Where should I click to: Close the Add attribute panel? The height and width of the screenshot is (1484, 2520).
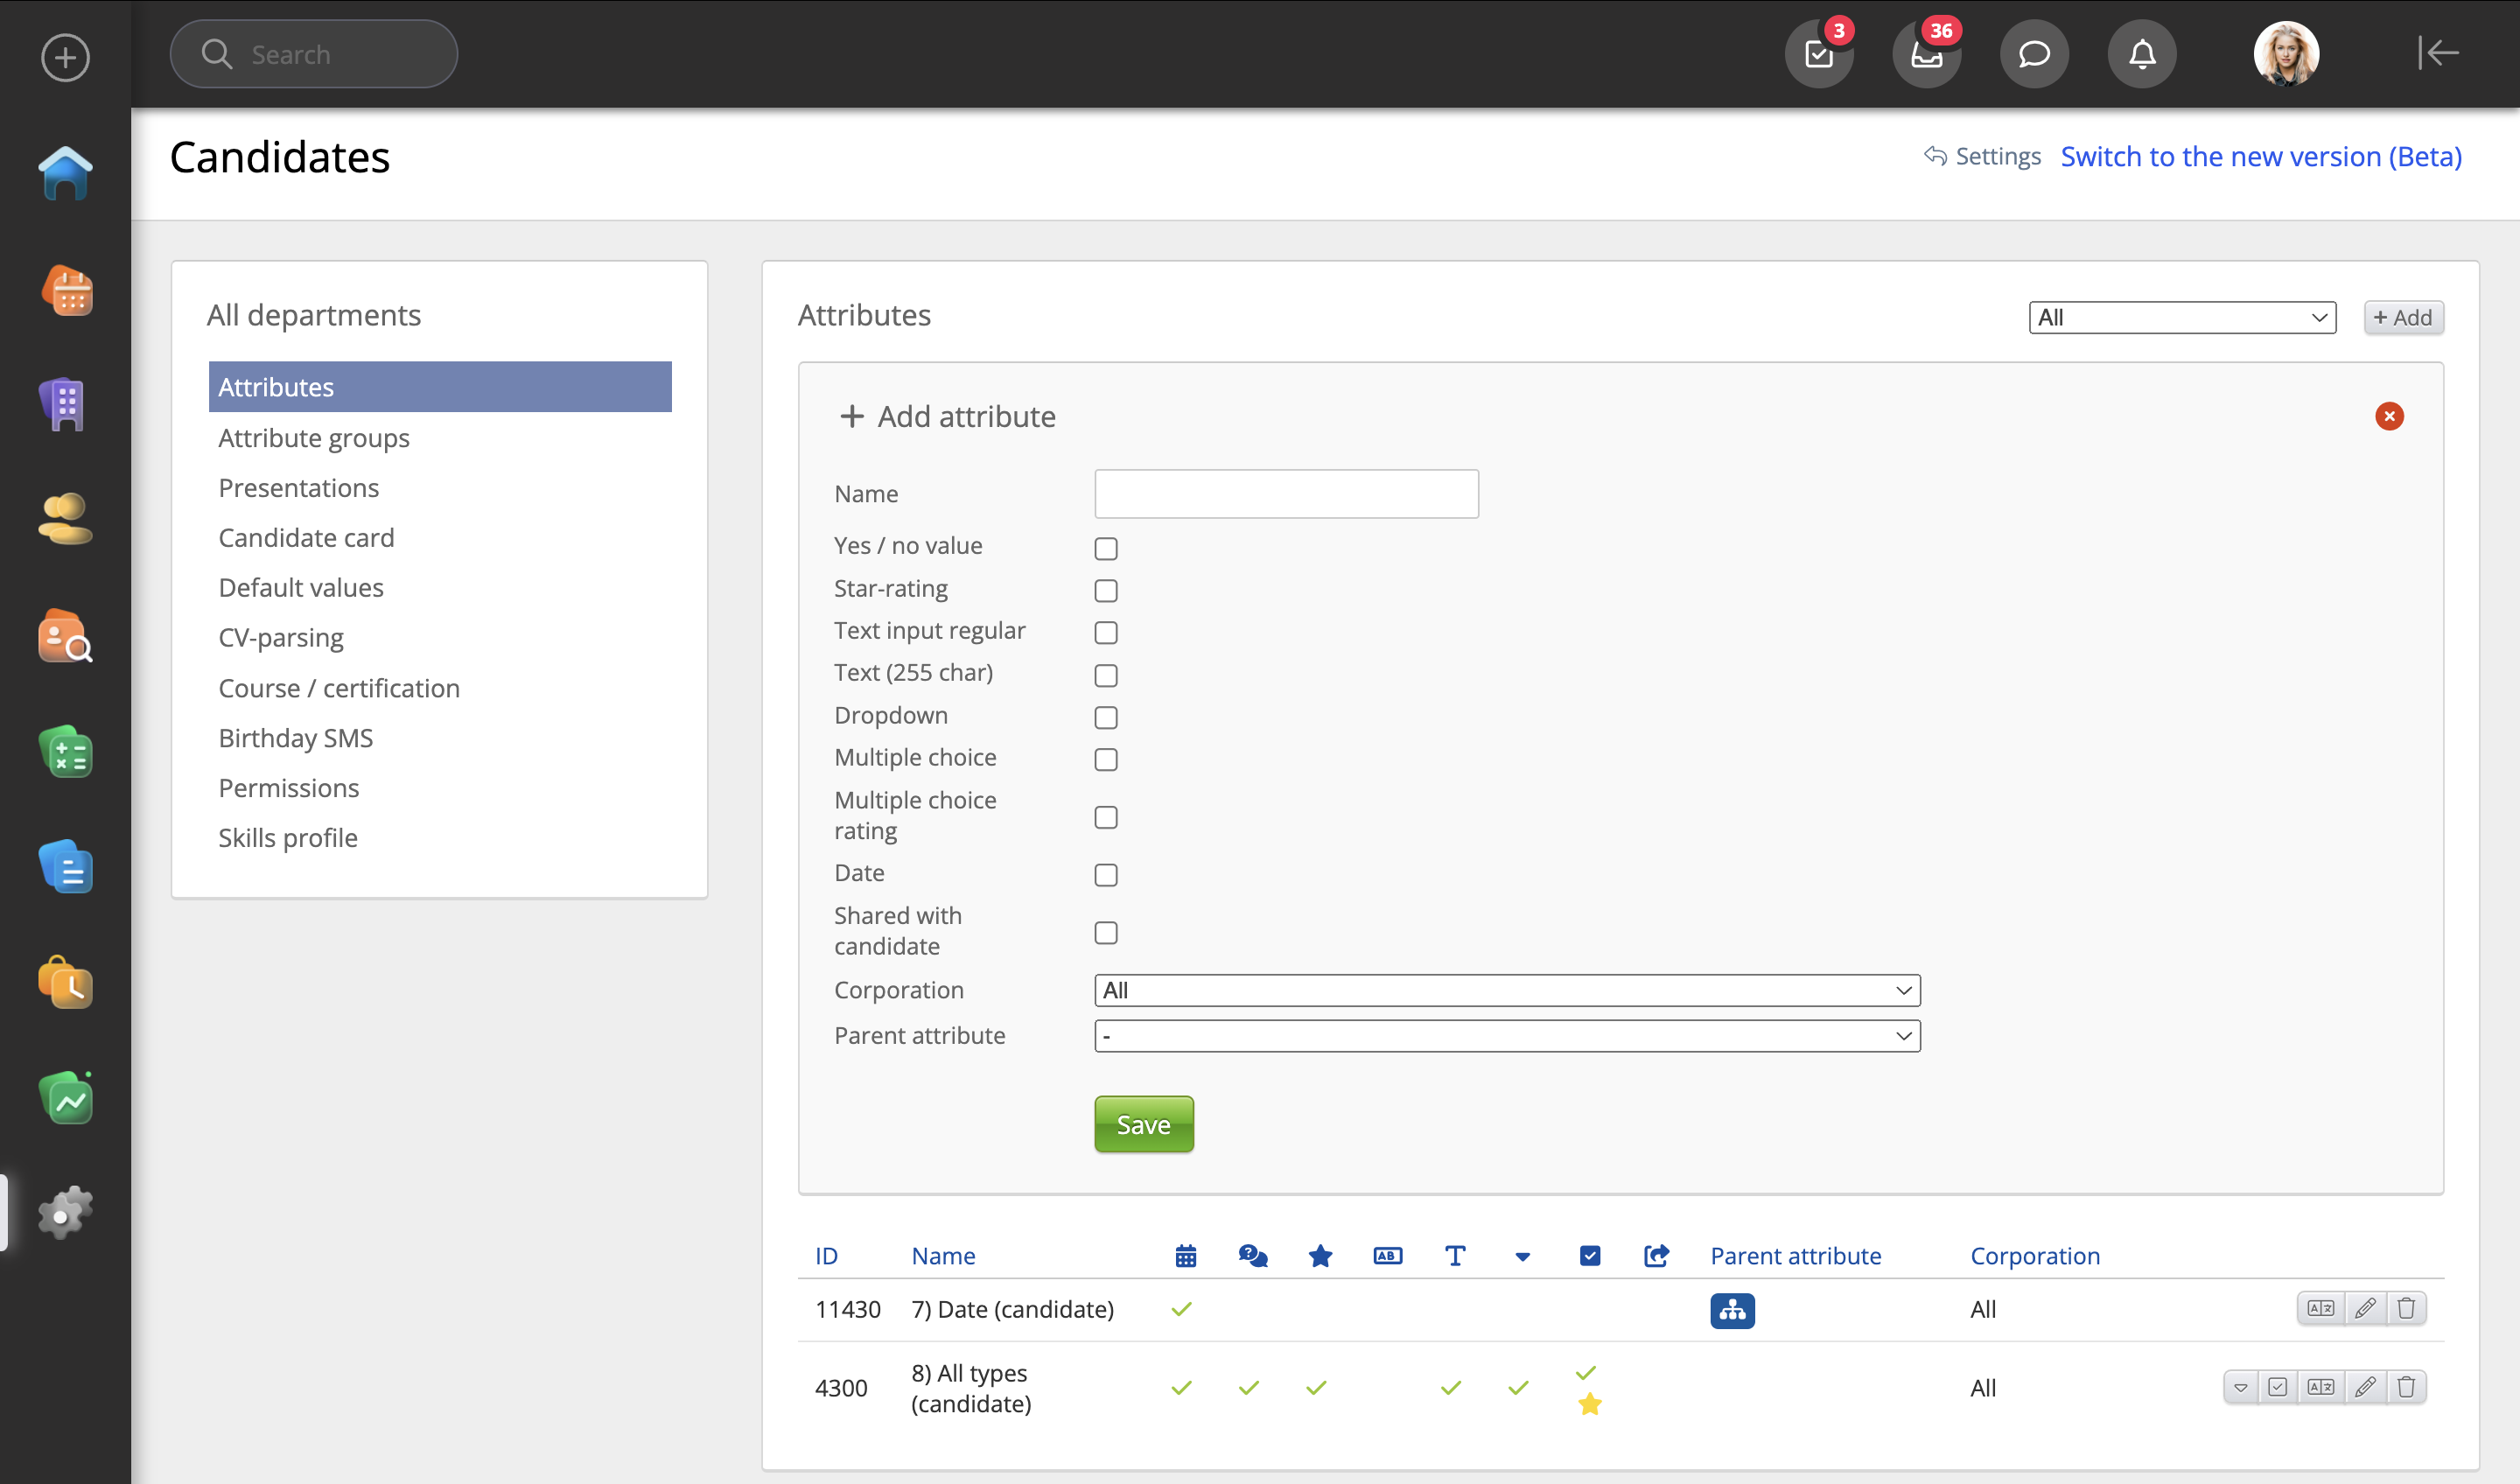point(2389,416)
